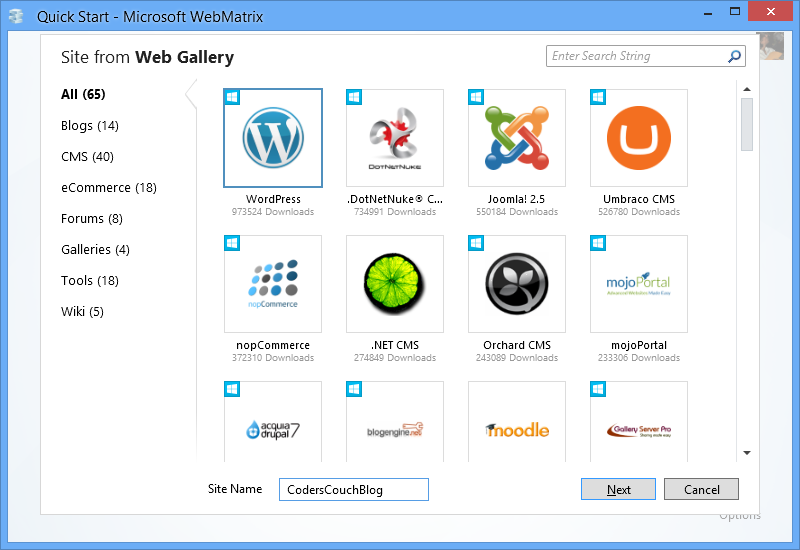Click the "Umbraco CMS" name label
The image size is (800, 550).
(639, 199)
